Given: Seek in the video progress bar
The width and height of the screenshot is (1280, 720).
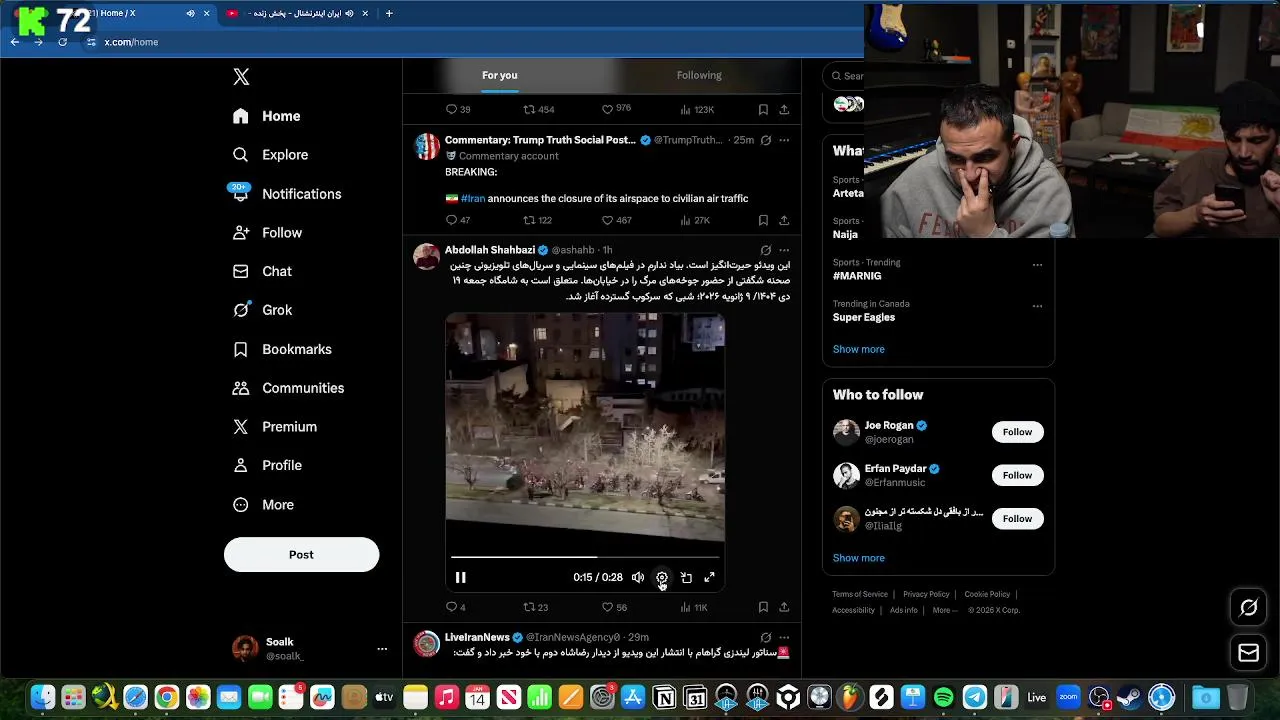Looking at the screenshot, I should tap(585, 557).
